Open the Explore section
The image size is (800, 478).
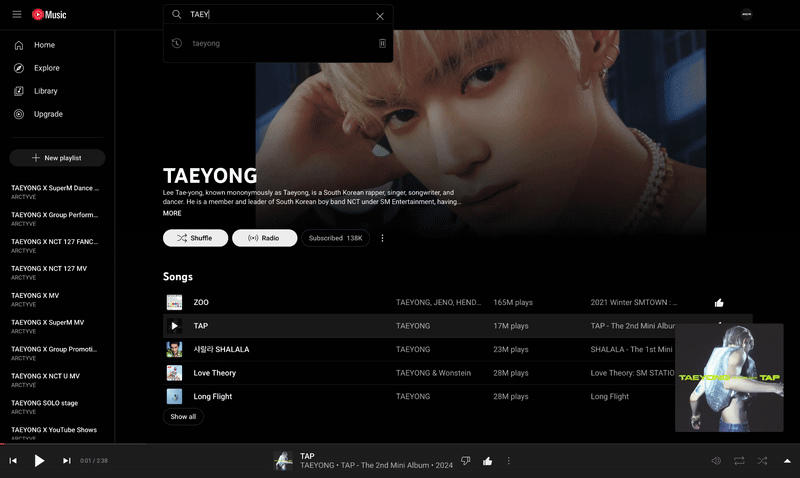click(x=46, y=68)
